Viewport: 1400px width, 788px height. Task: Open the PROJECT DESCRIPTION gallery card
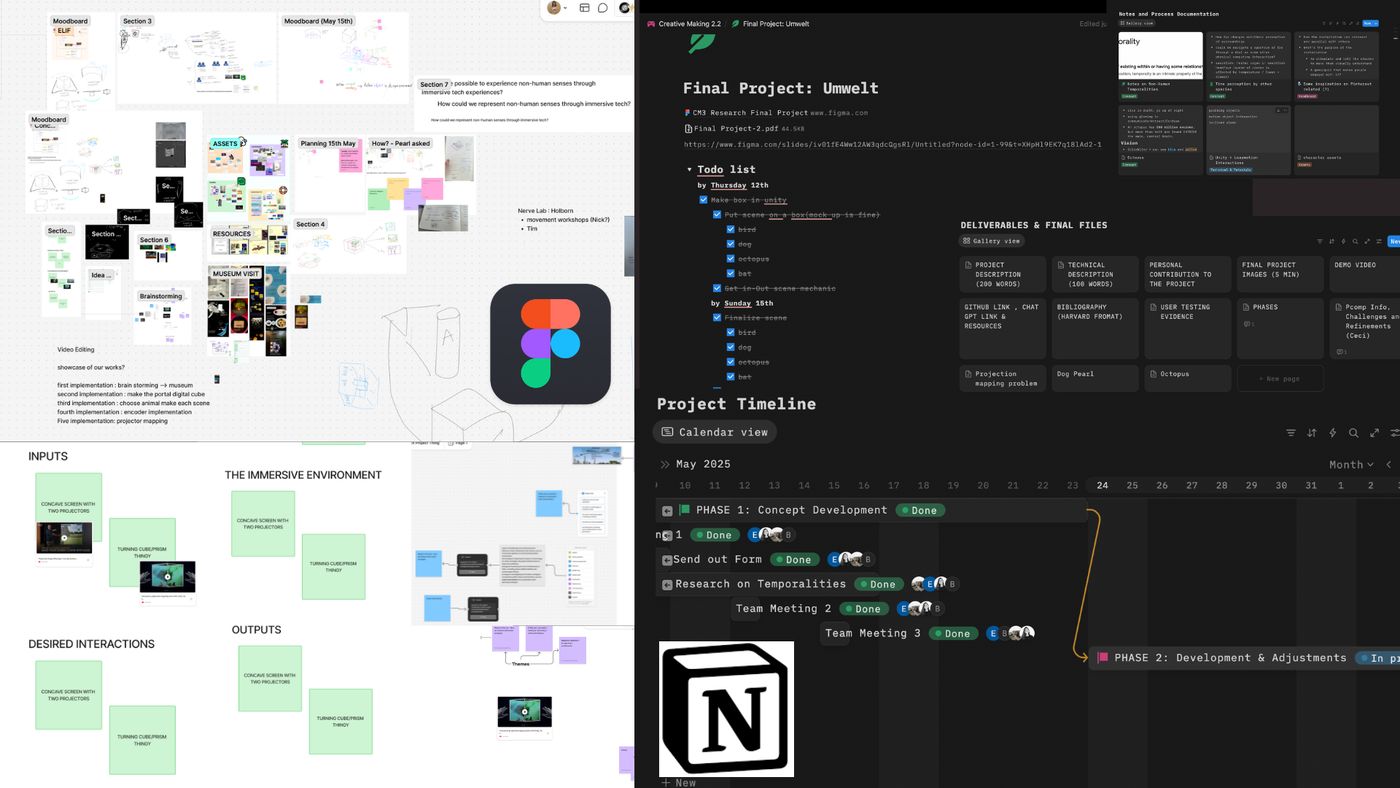click(1003, 274)
